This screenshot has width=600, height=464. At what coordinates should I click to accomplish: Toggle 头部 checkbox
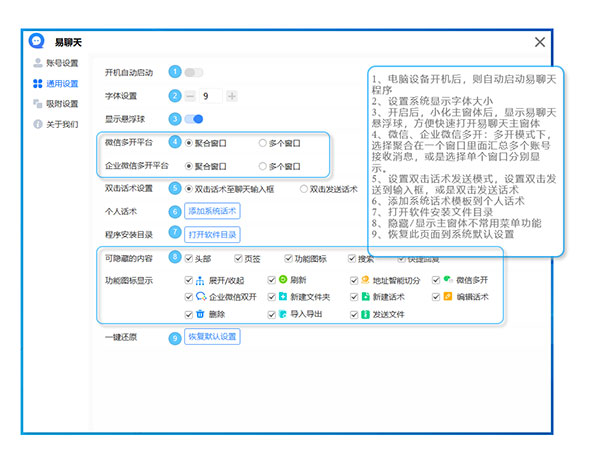pyautogui.click(x=189, y=259)
